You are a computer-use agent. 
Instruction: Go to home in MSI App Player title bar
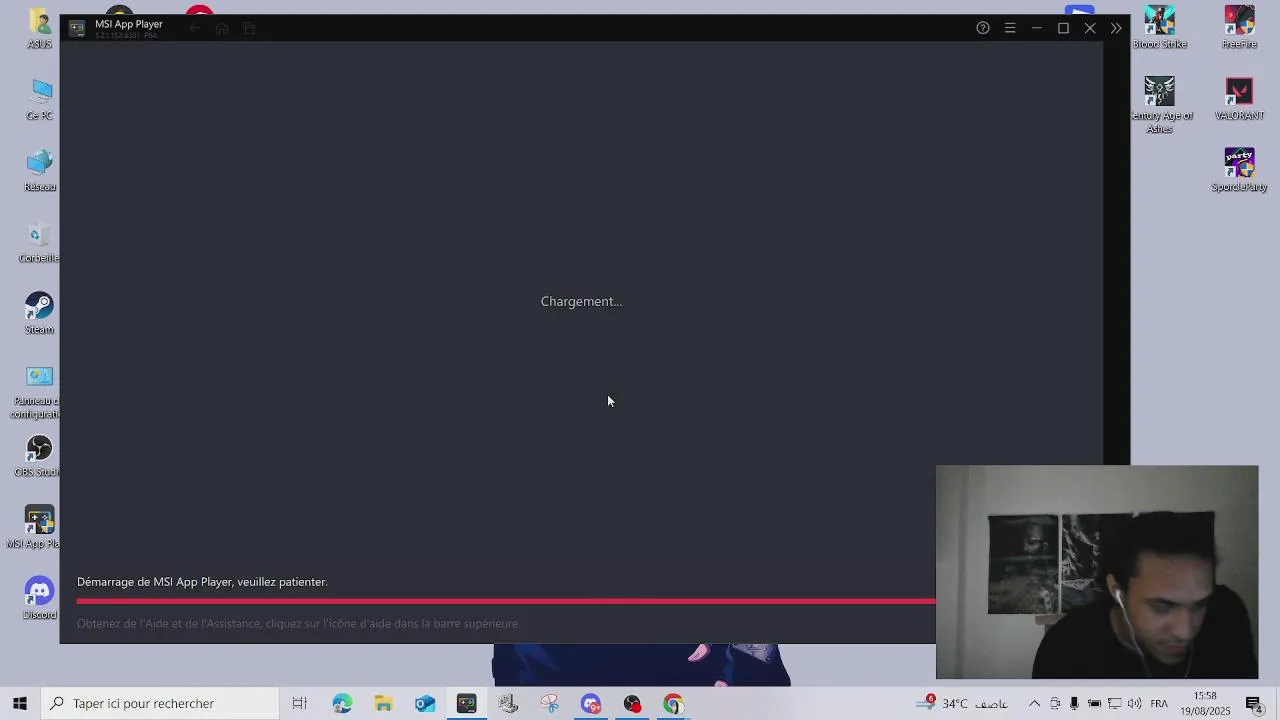[x=222, y=28]
